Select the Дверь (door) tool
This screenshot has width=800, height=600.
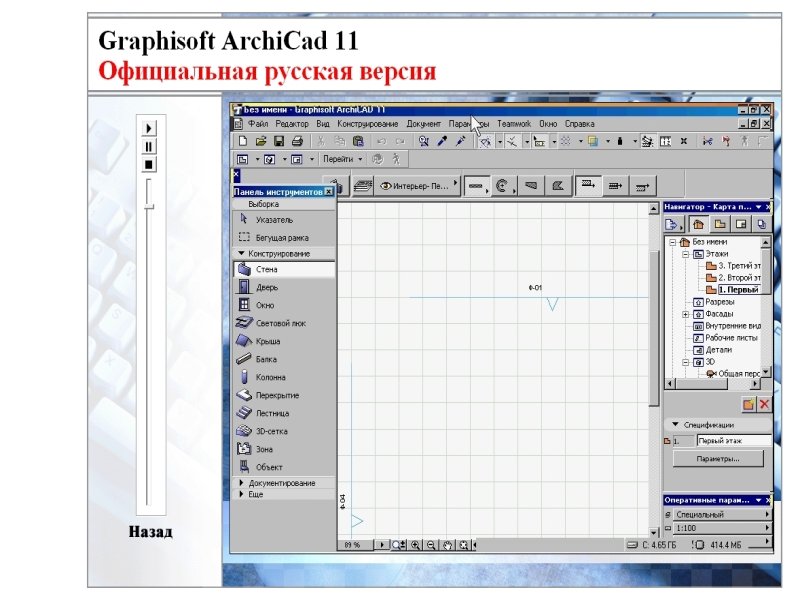click(x=266, y=287)
